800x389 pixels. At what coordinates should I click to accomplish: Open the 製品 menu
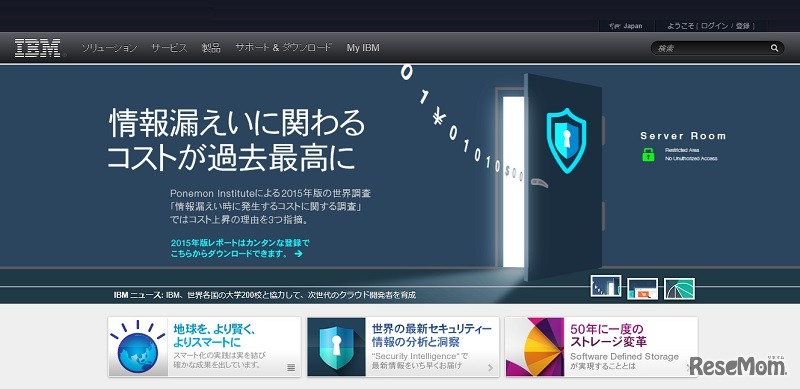211,48
